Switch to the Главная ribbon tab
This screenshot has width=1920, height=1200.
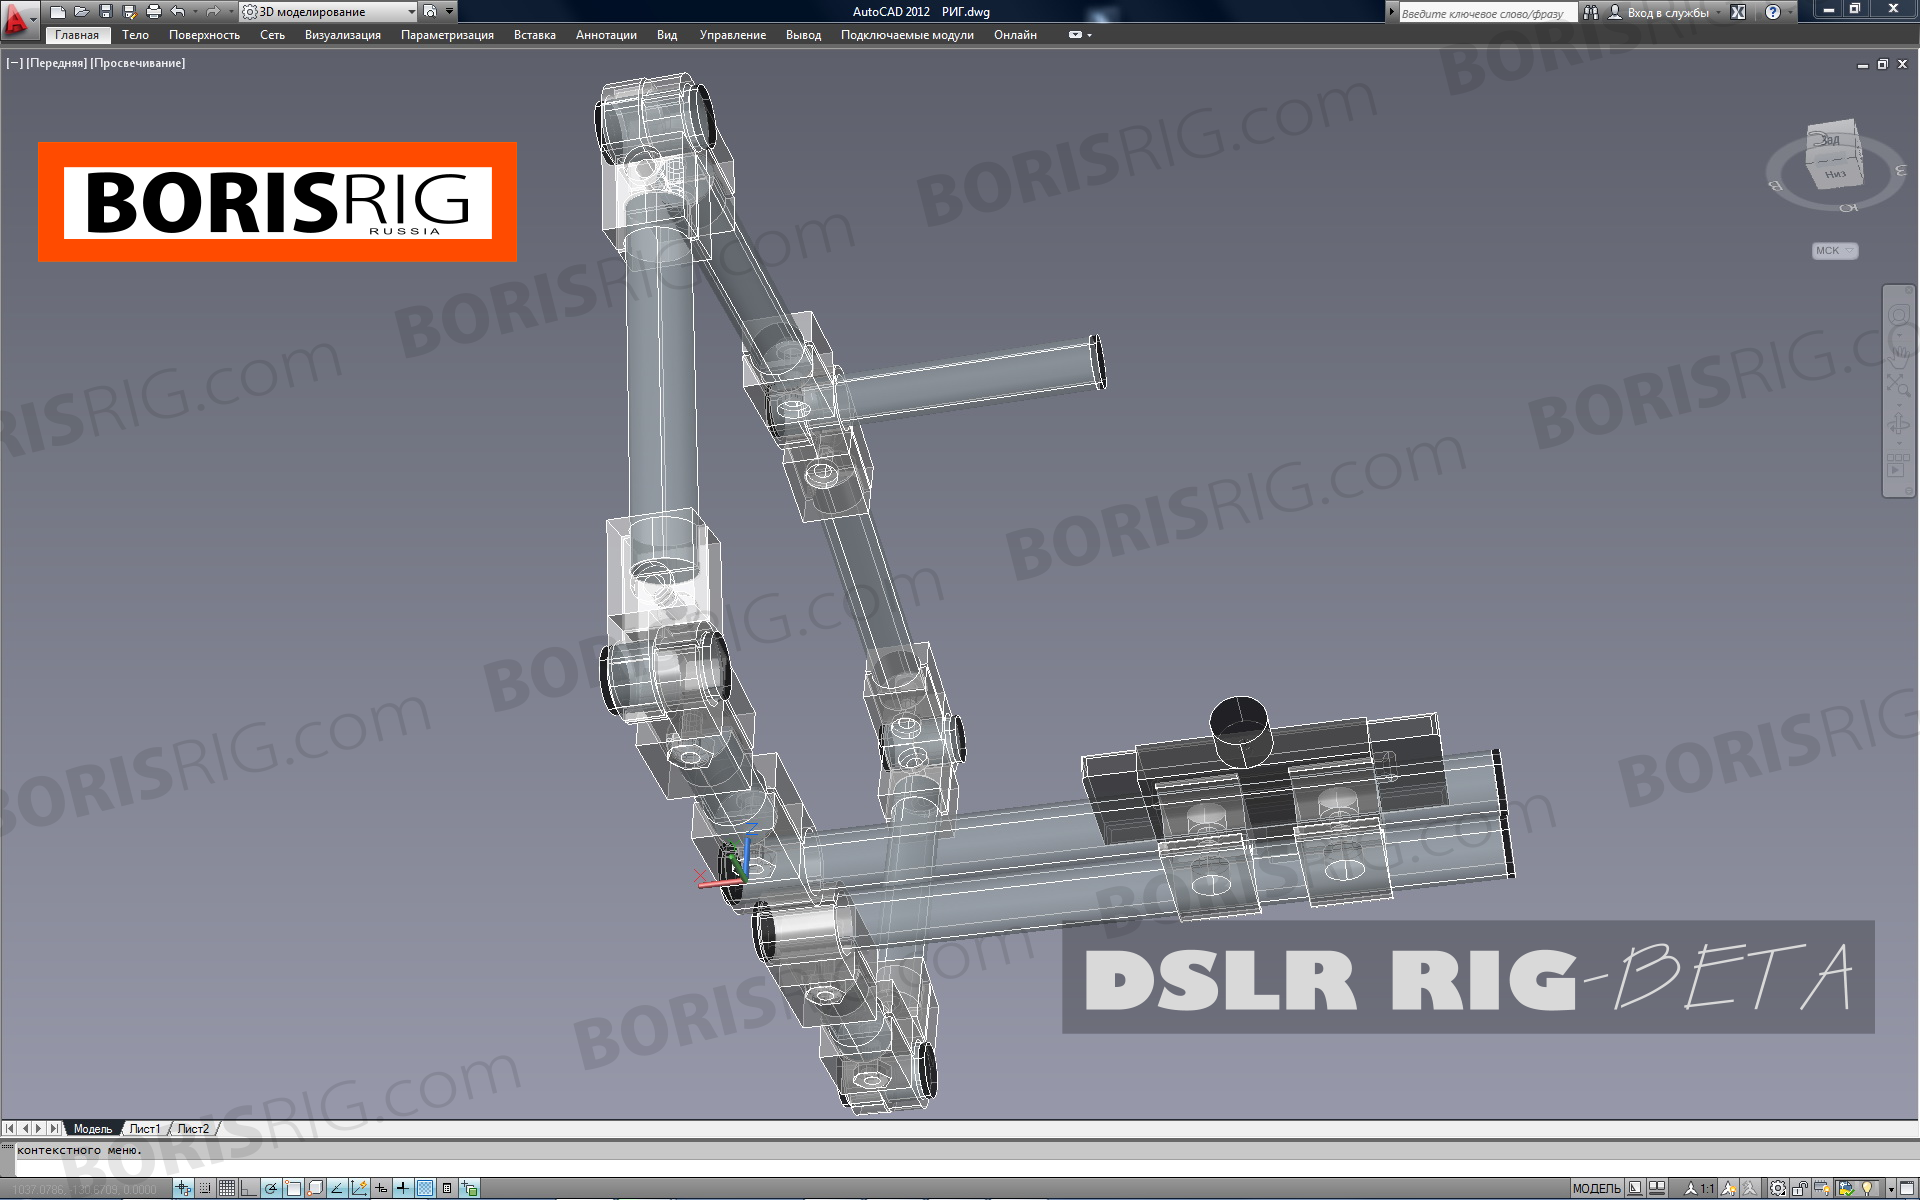[77, 35]
